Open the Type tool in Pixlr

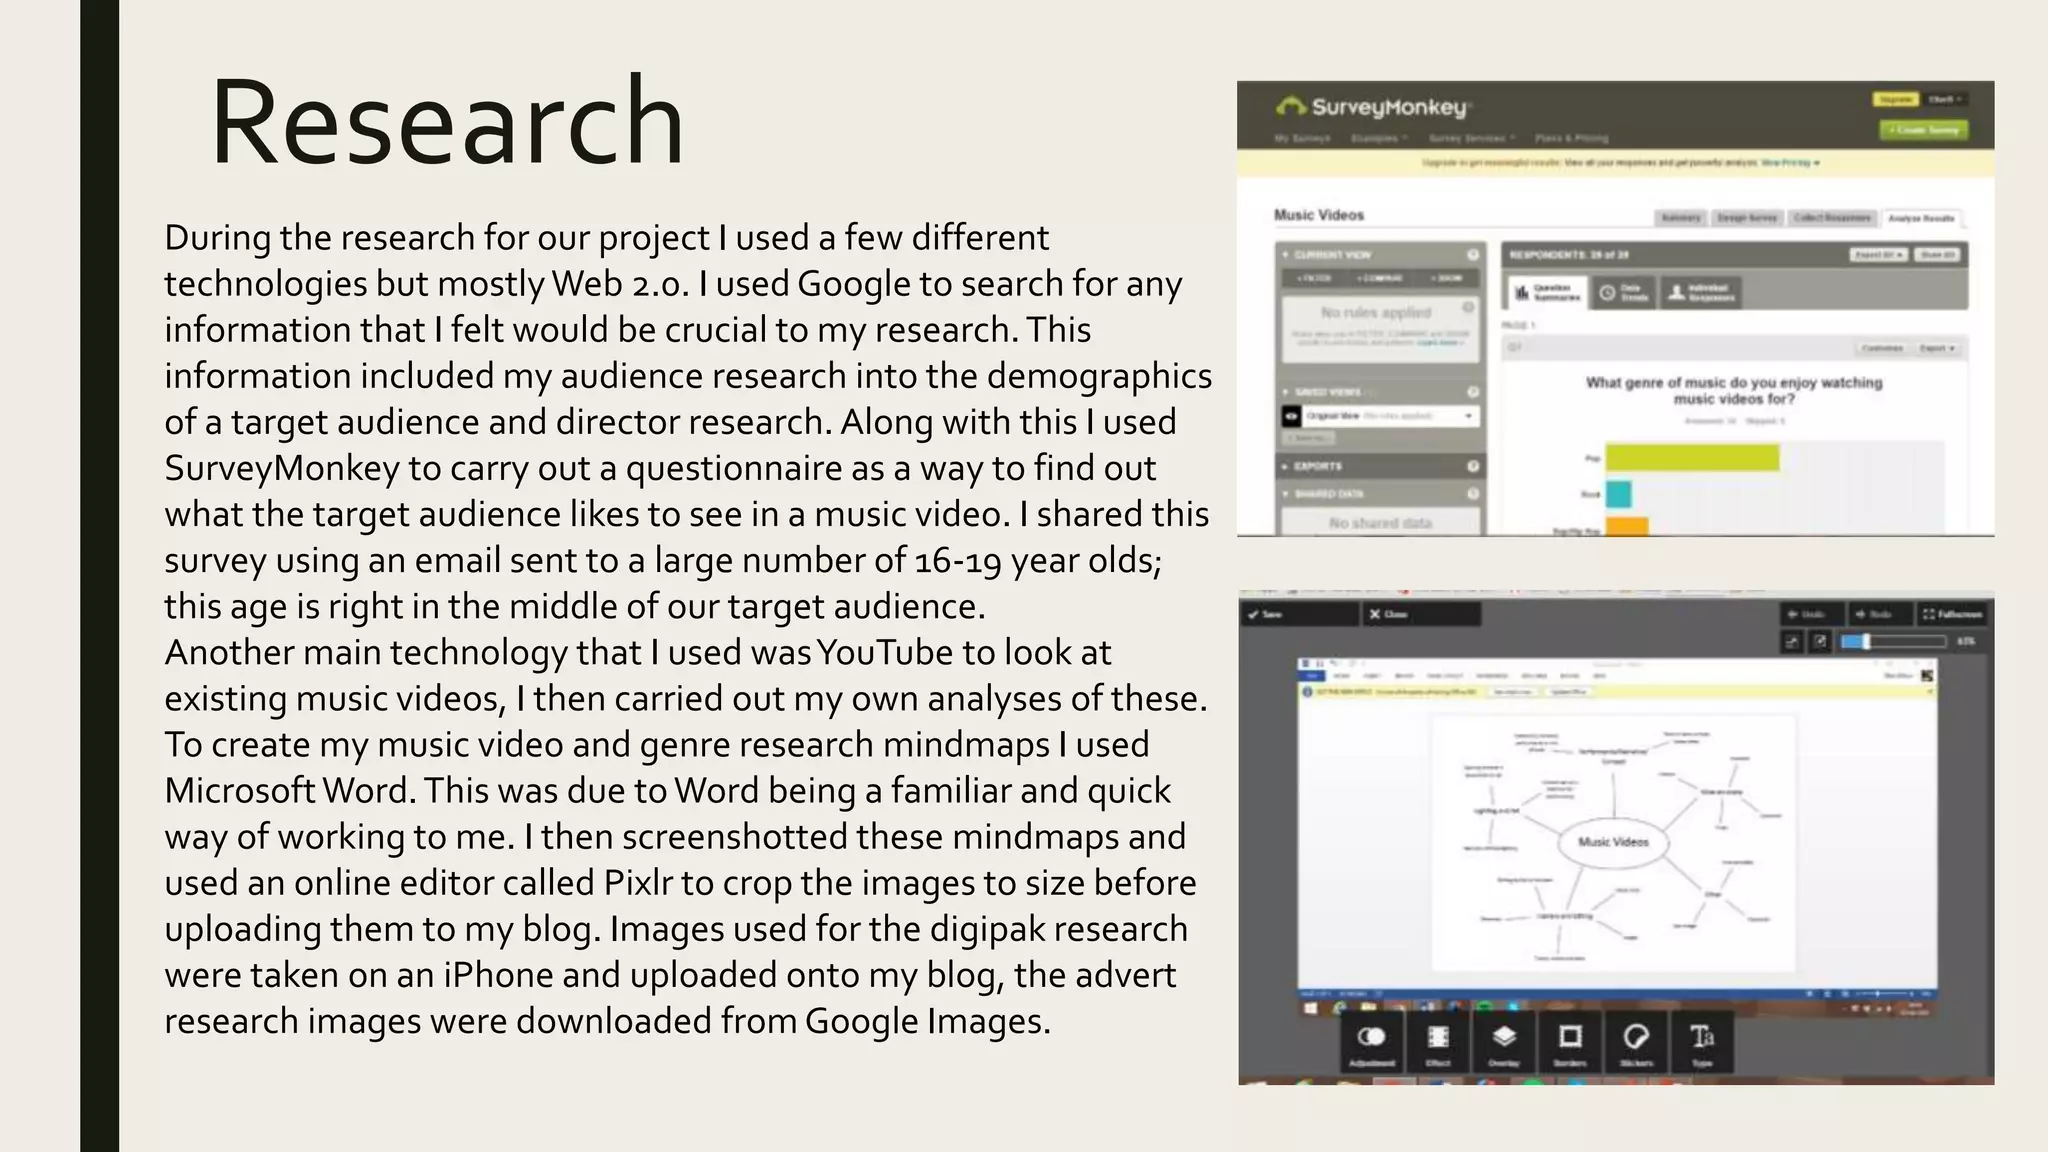pos(1702,1043)
